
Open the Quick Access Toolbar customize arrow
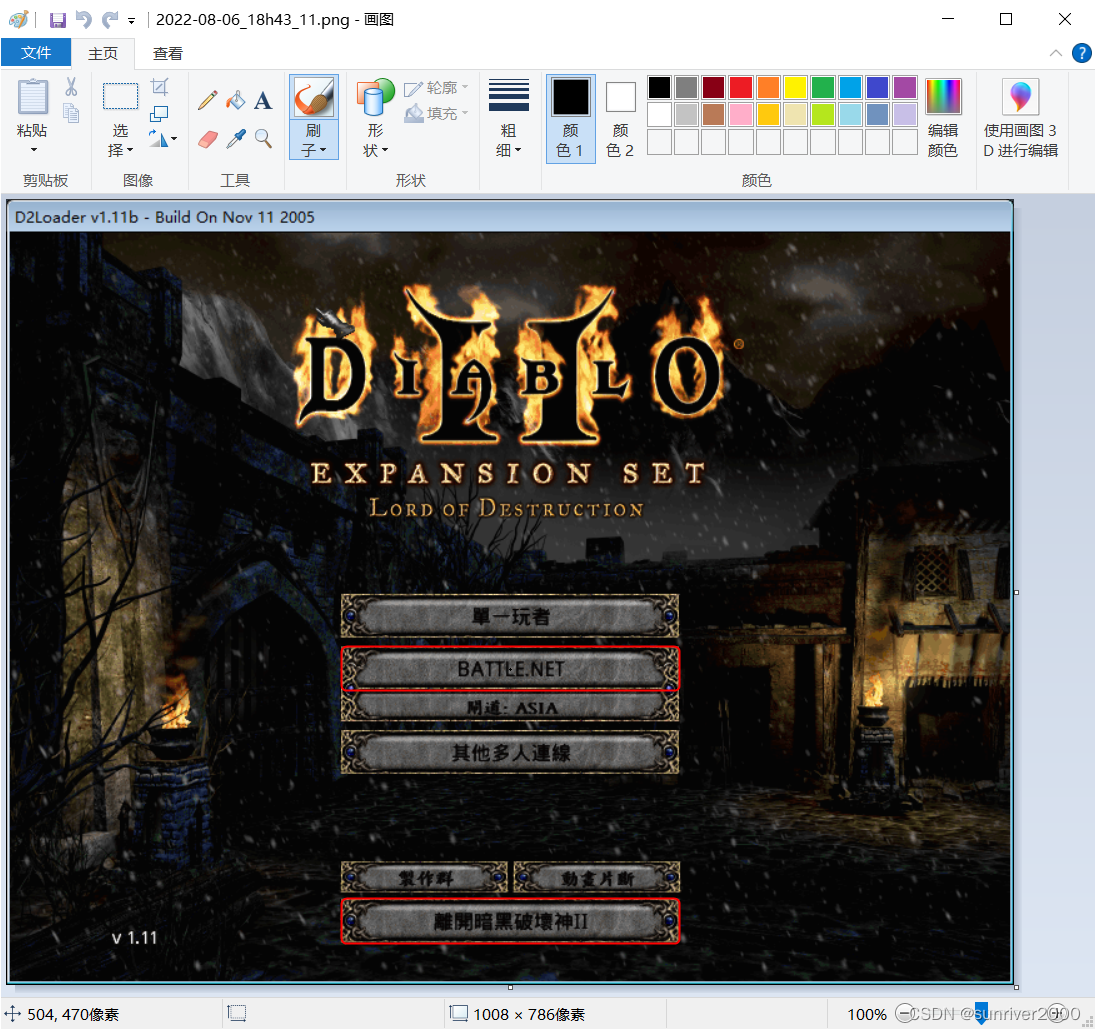pos(131,21)
